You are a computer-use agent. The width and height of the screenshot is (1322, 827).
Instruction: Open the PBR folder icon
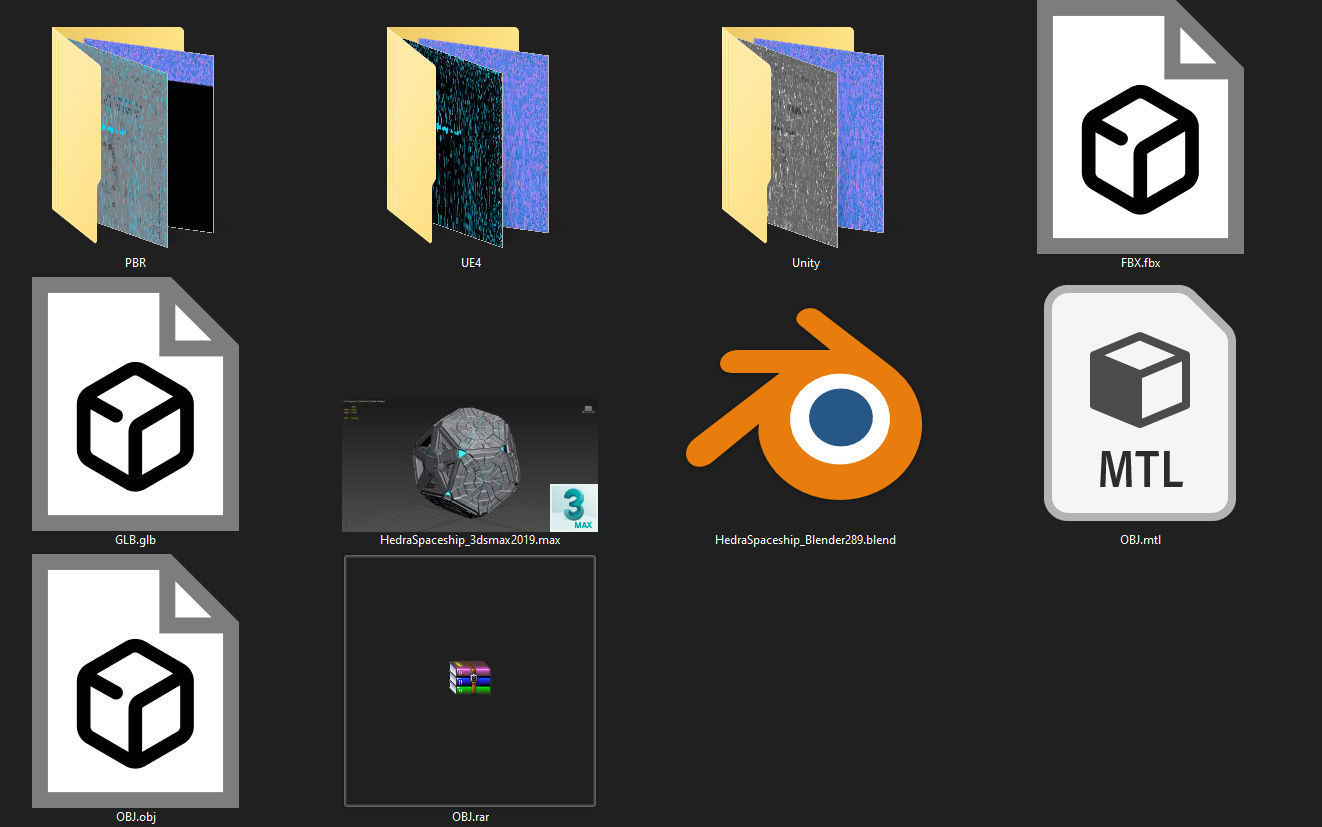tap(133, 136)
